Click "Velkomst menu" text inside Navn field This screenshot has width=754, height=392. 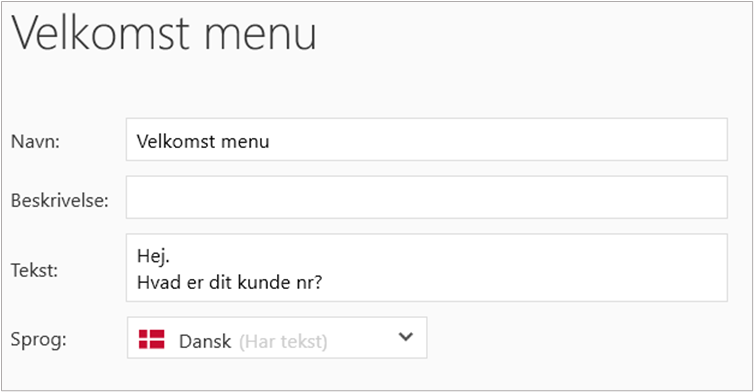203,141
